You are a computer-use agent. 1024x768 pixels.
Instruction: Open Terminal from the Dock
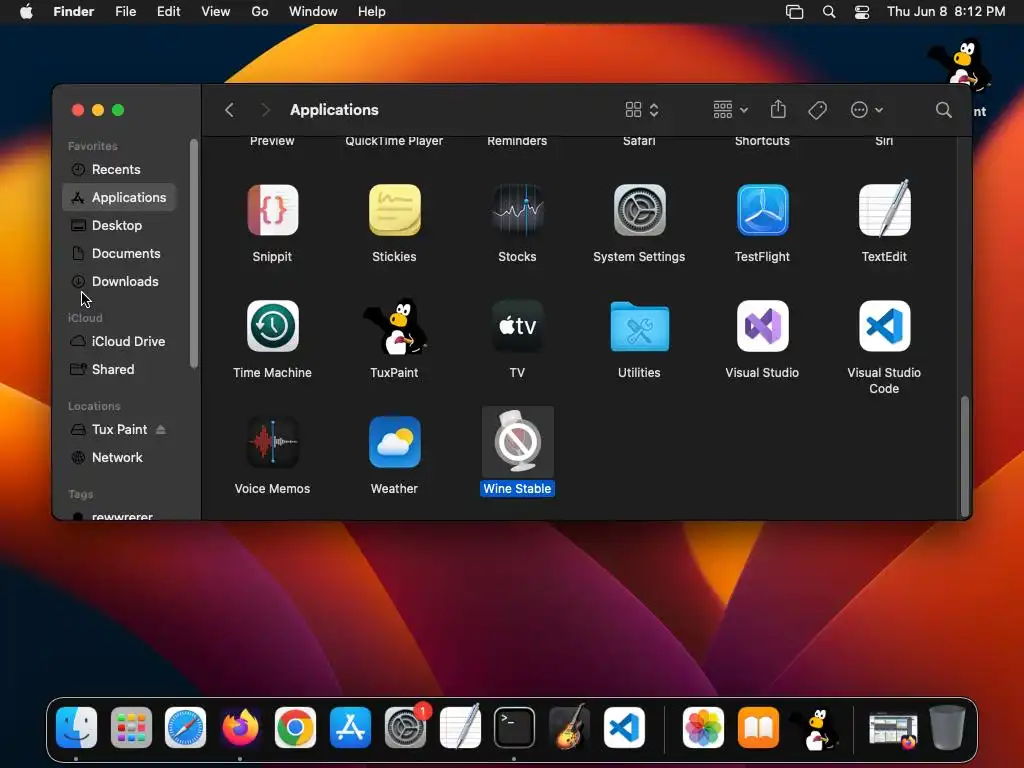(515, 728)
